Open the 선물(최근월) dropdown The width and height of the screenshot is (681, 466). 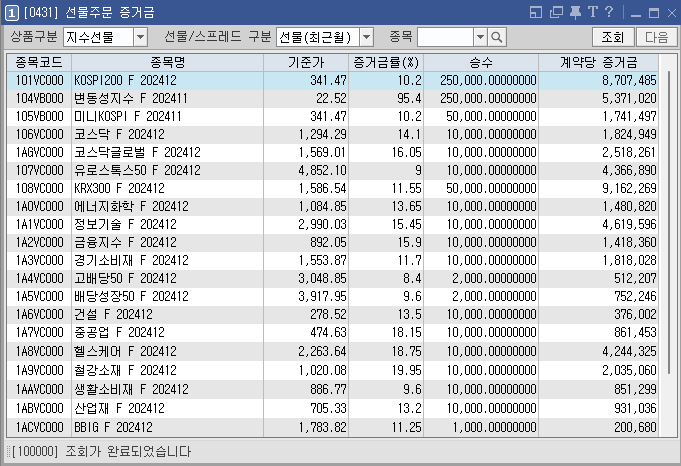[x=367, y=37]
